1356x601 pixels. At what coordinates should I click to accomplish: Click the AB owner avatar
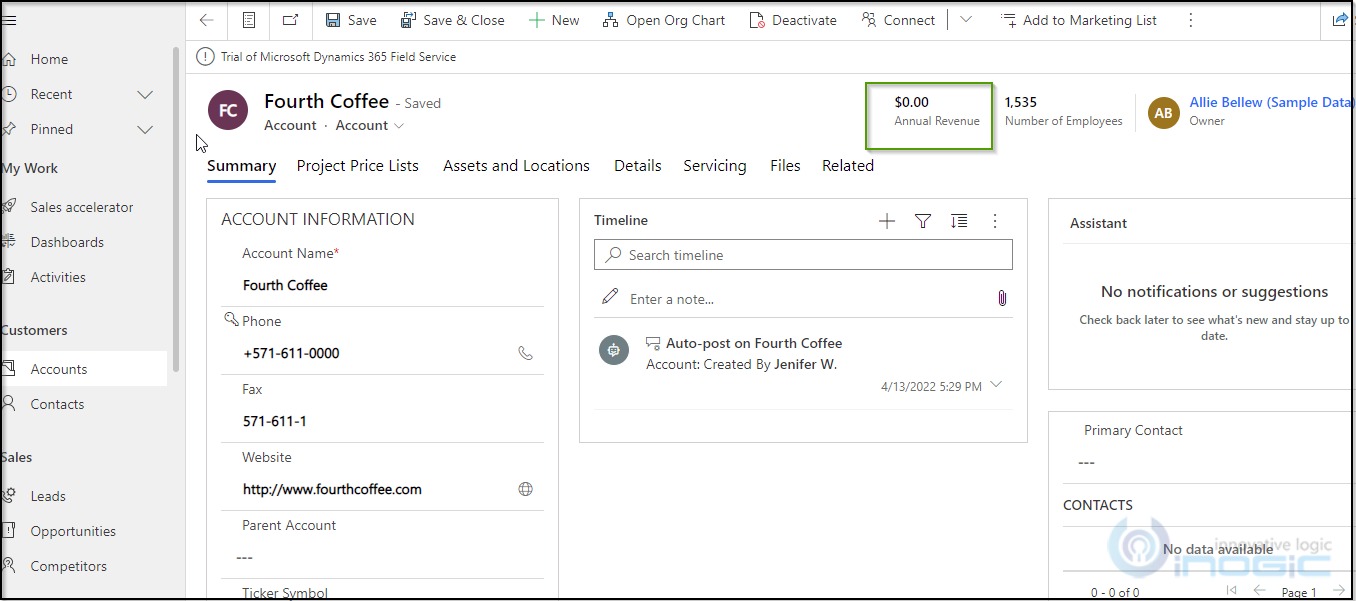[1163, 113]
